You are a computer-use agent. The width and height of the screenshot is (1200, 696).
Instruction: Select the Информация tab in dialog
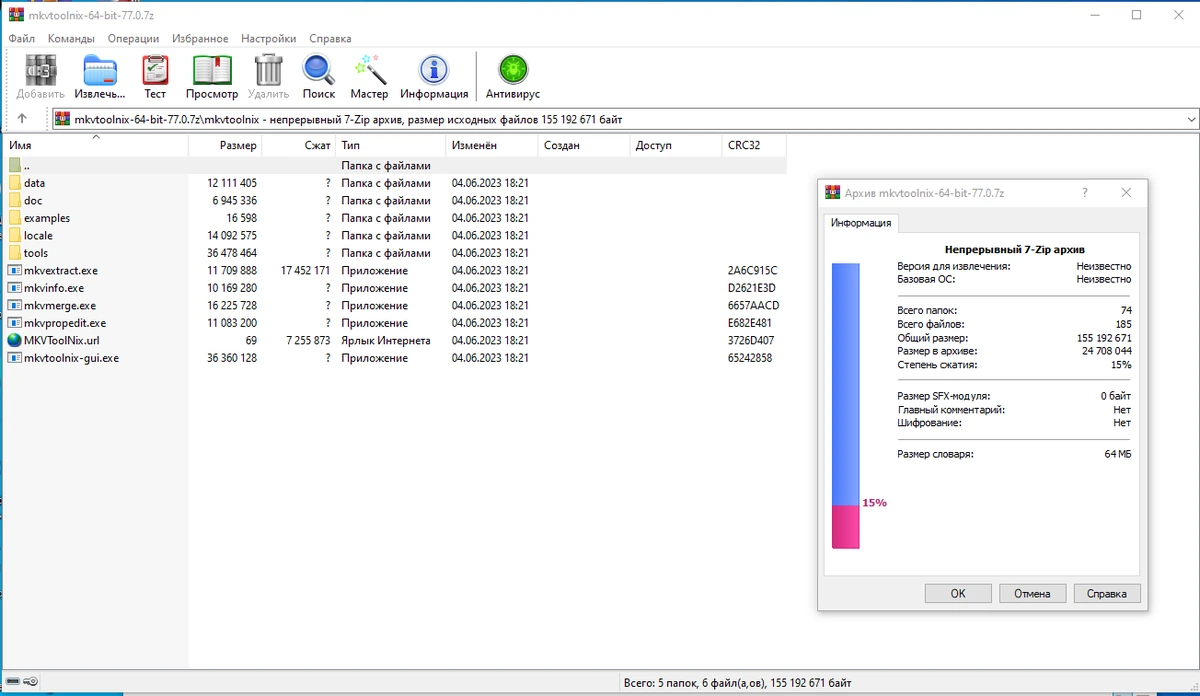tap(862, 223)
